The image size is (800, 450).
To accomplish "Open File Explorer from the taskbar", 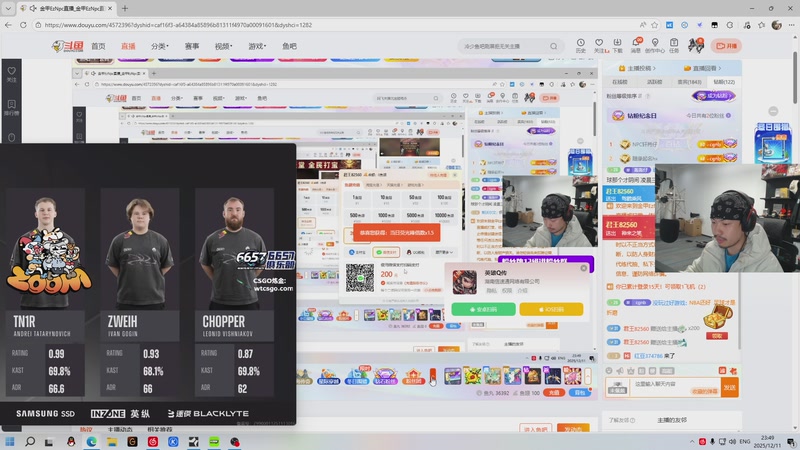I will 112,442.
